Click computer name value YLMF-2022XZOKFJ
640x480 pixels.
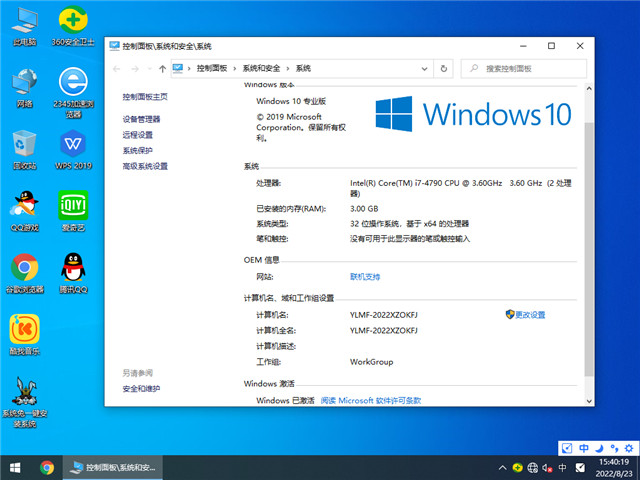tap(384, 315)
